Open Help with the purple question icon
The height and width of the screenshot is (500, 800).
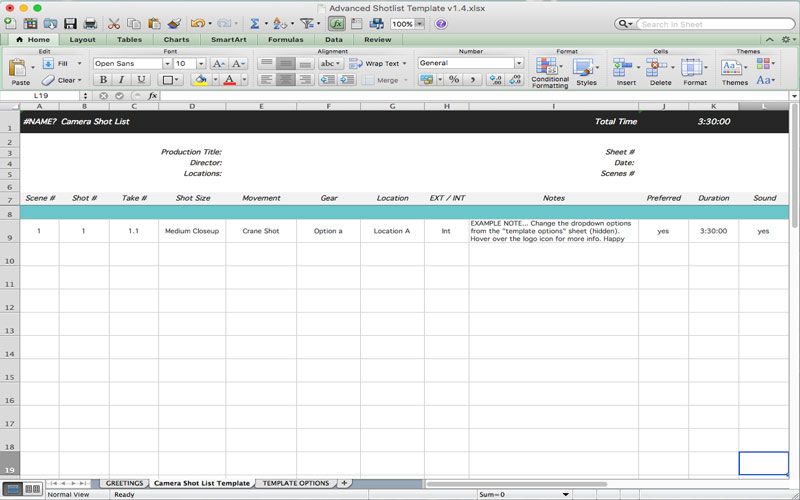pos(441,24)
